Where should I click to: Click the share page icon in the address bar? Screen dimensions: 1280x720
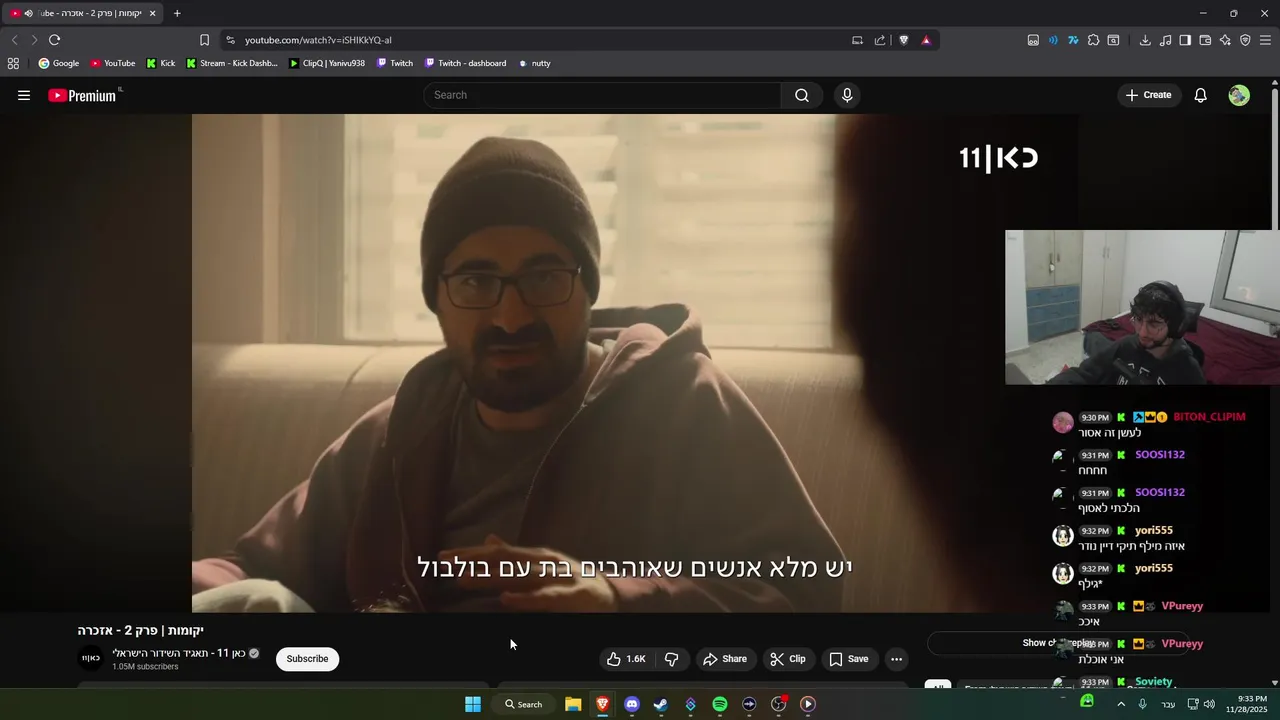tap(880, 40)
